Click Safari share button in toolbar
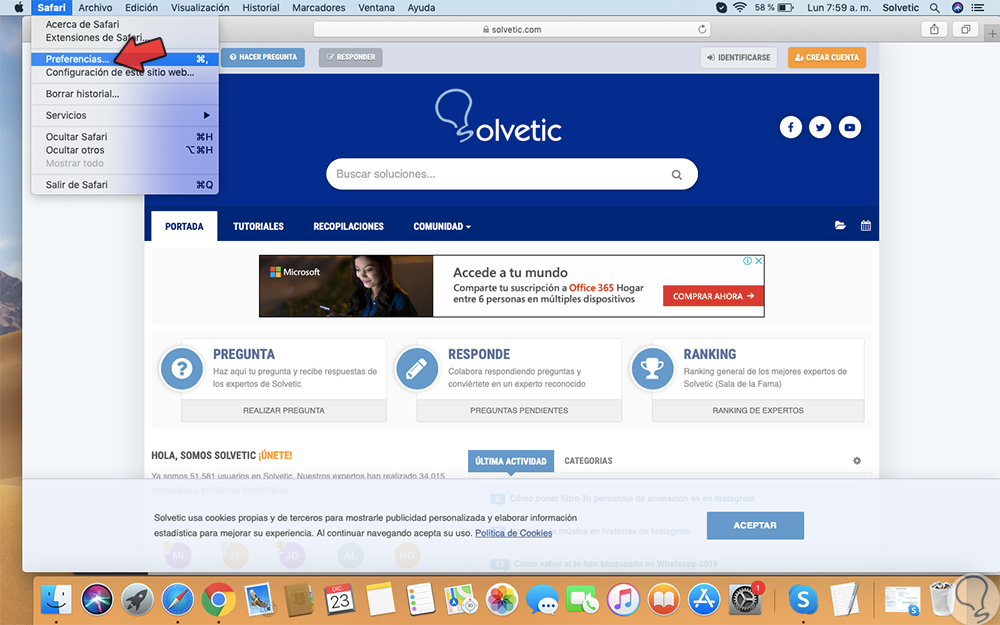Image resolution: width=1000 pixels, height=625 pixels. [x=934, y=29]
